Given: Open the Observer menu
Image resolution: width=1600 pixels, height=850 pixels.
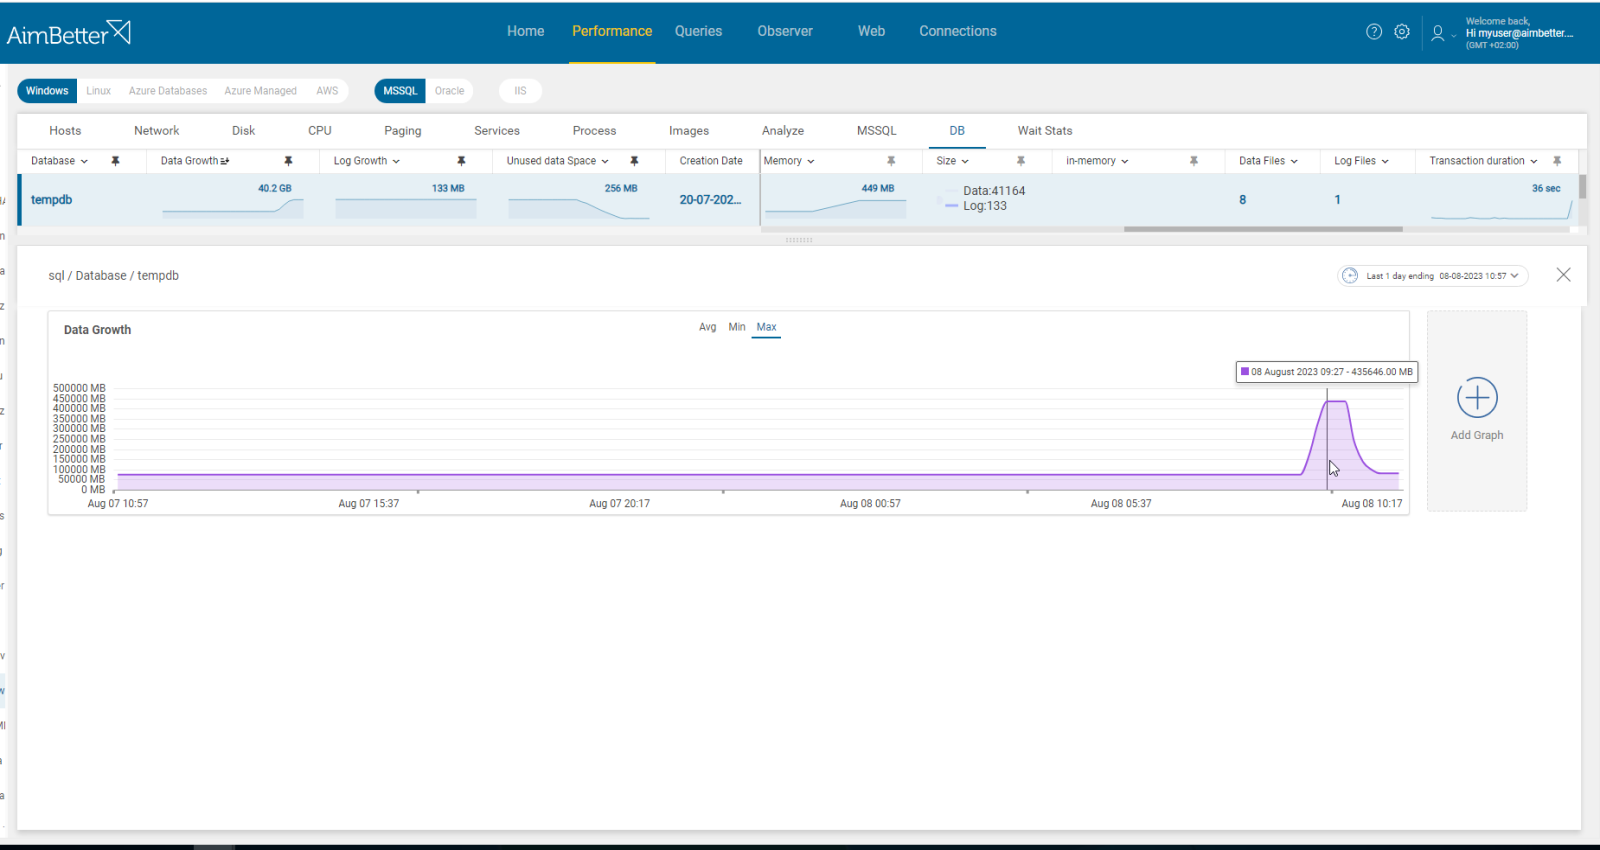Looking at the screenshot, I should coord(785,31).
